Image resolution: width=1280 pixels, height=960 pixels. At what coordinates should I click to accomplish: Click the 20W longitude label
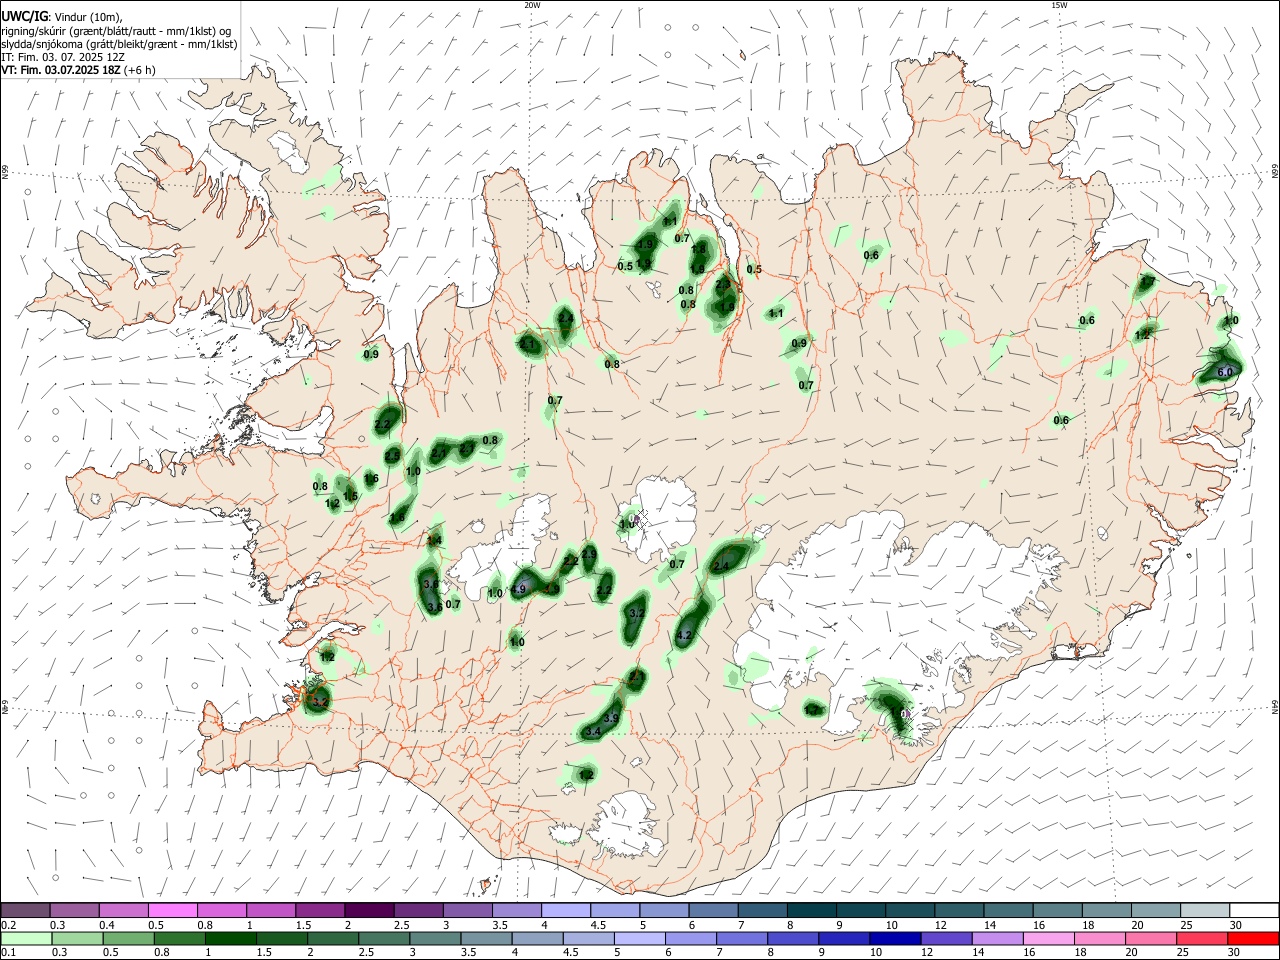coord(533,5)
